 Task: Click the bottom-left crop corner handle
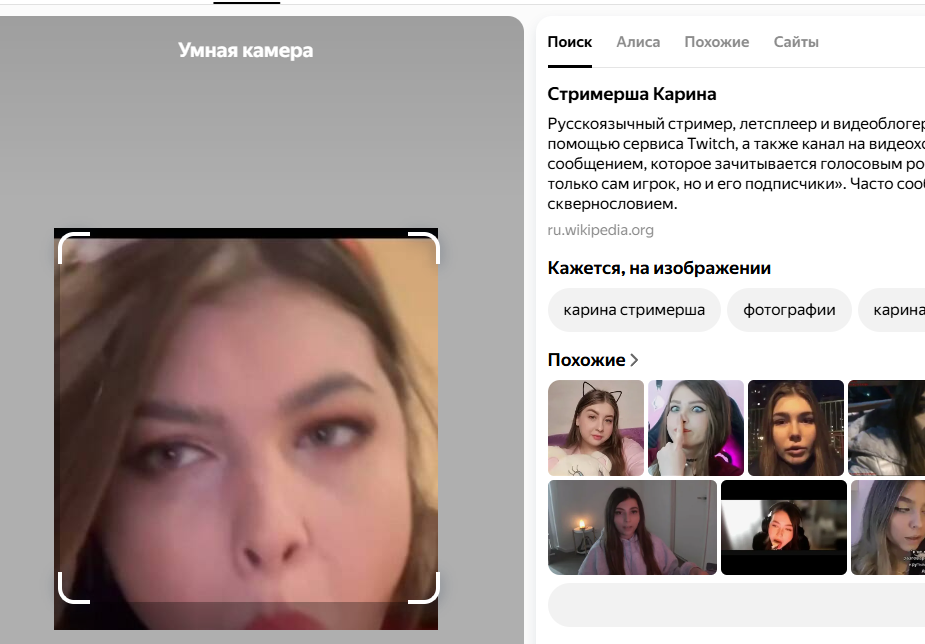click(74, 588)
